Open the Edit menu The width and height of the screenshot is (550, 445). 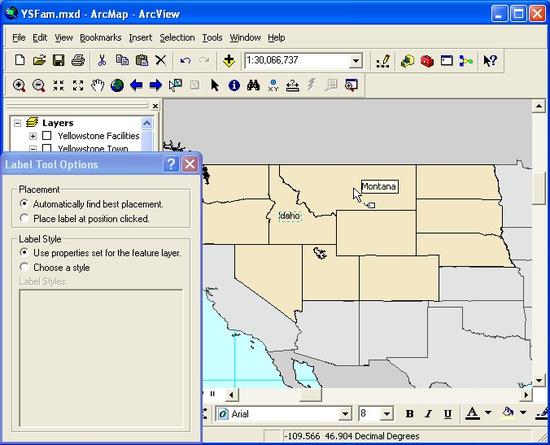pyautogui.click(x=40, y=38)
